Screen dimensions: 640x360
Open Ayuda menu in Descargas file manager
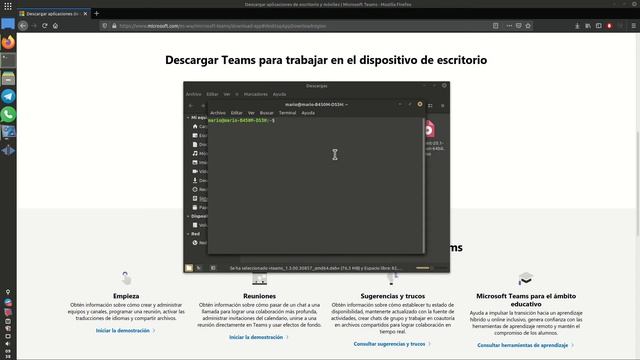click(x=279, y=94)
